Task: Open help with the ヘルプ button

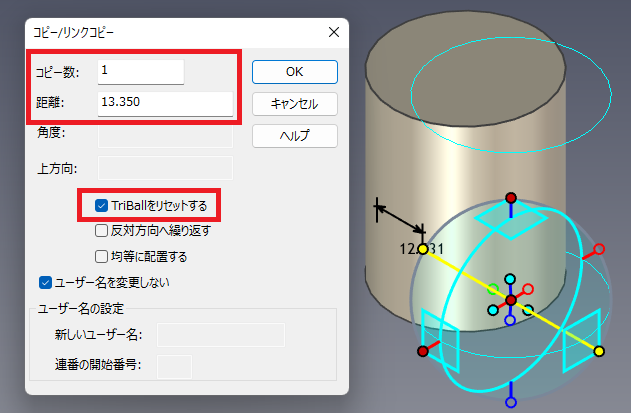Action: pos(294,135)
